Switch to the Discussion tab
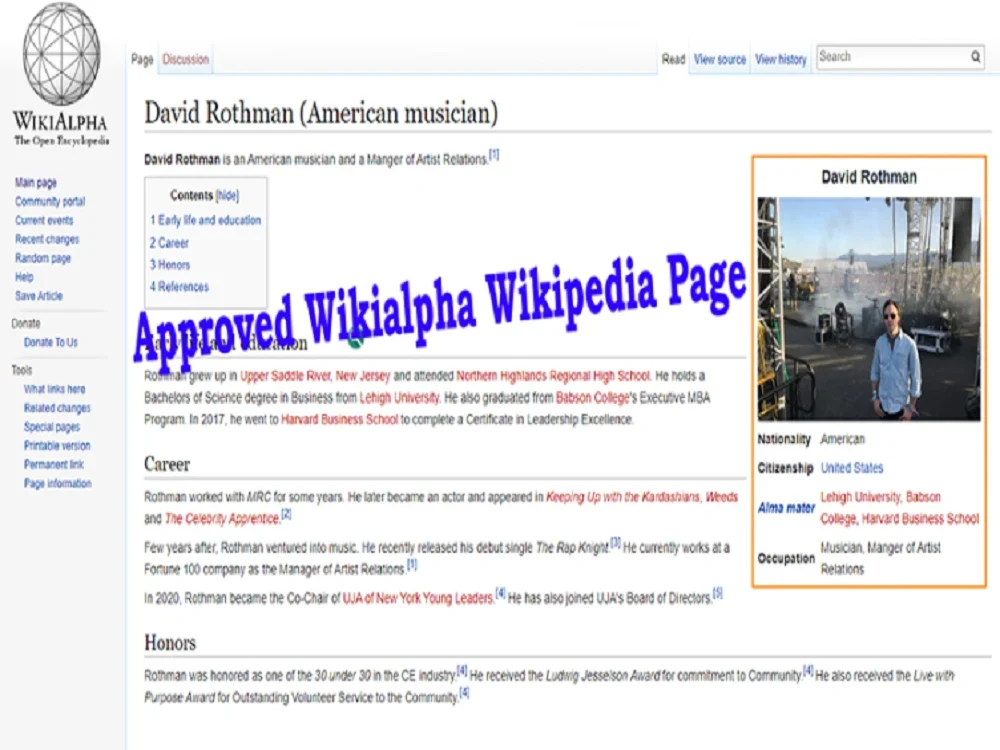The image size is (1000, 750). [x=186, y=59]
